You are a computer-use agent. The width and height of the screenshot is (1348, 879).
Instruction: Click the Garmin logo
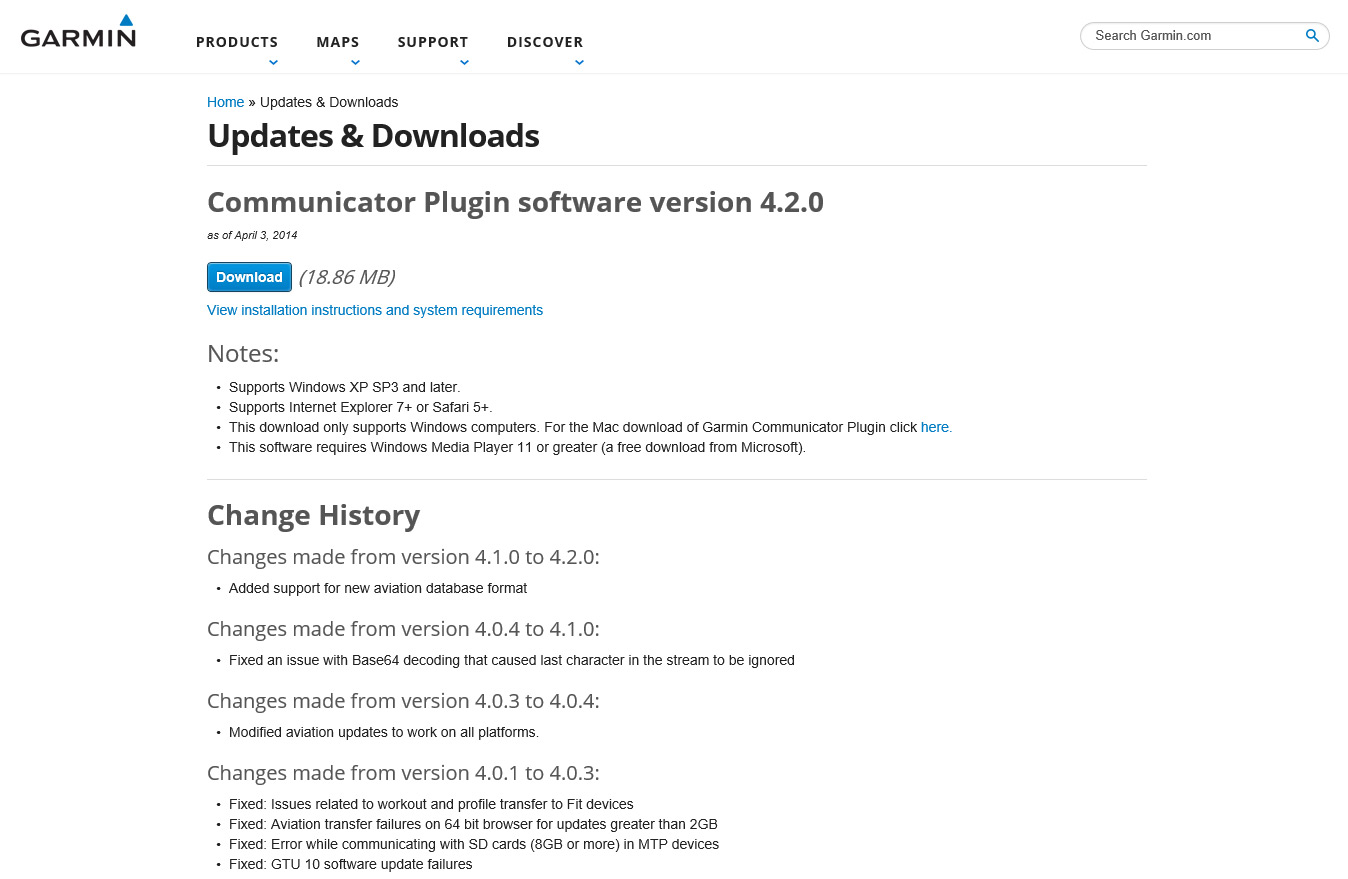[78, 32]
